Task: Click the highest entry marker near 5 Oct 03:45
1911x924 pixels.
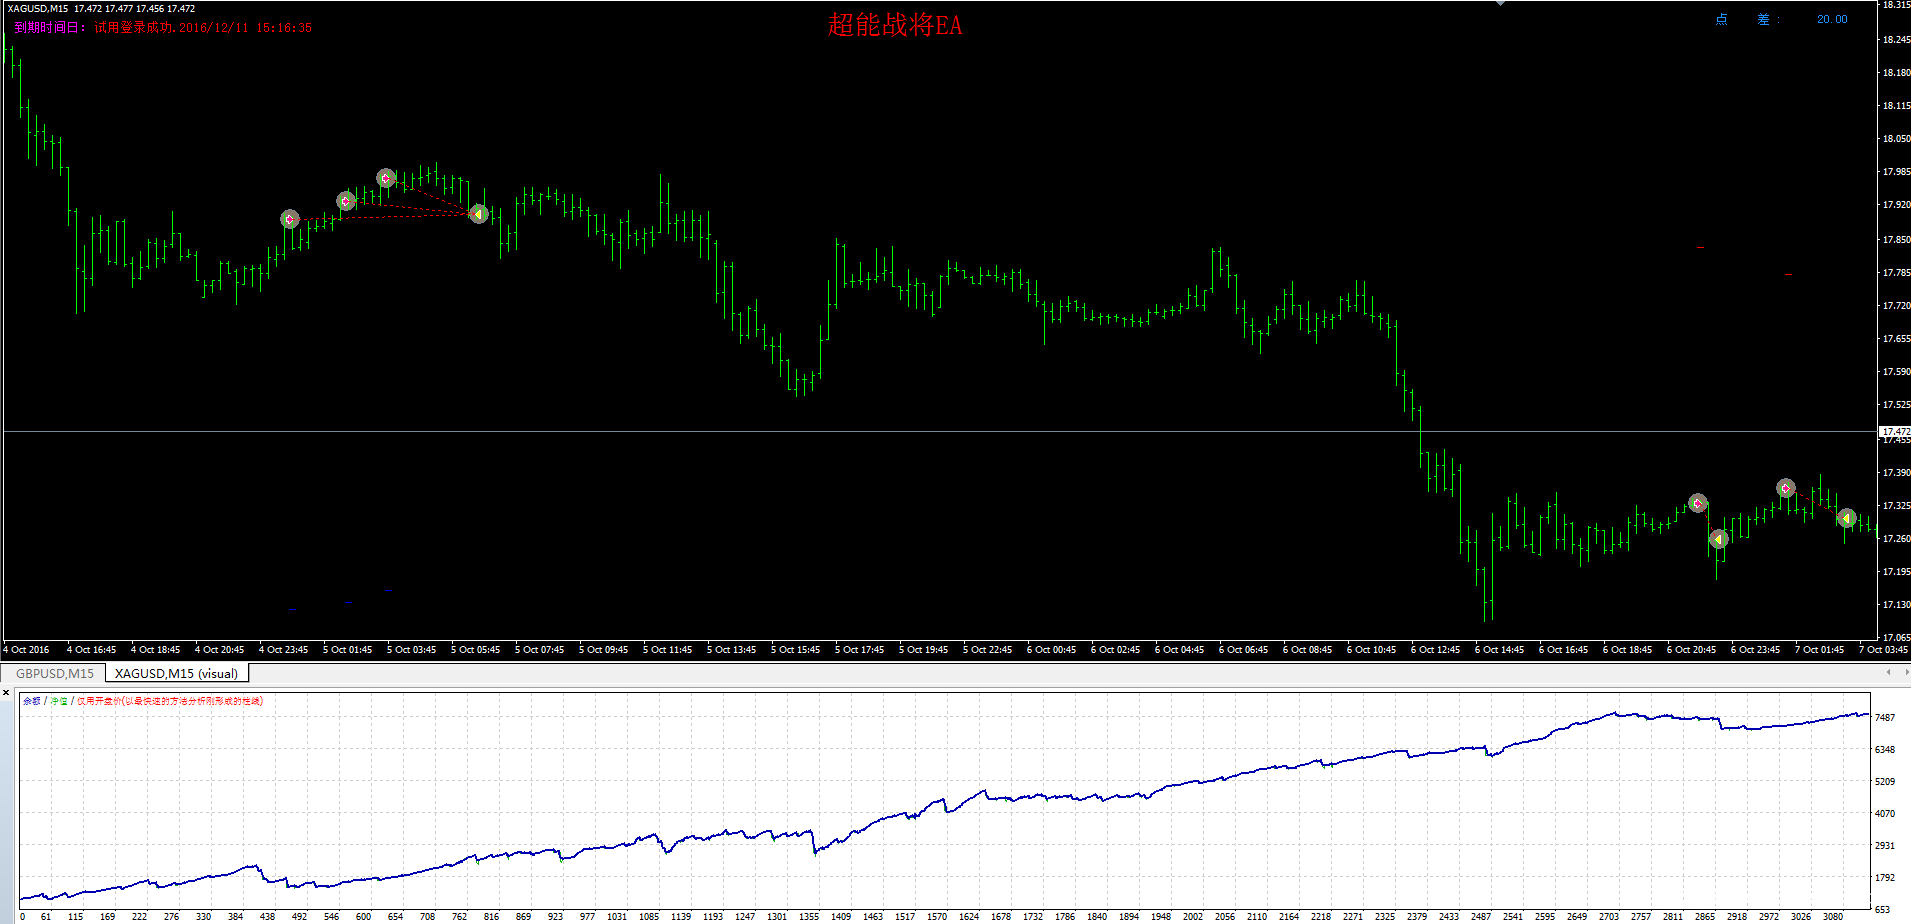Action: click(386, 178)
